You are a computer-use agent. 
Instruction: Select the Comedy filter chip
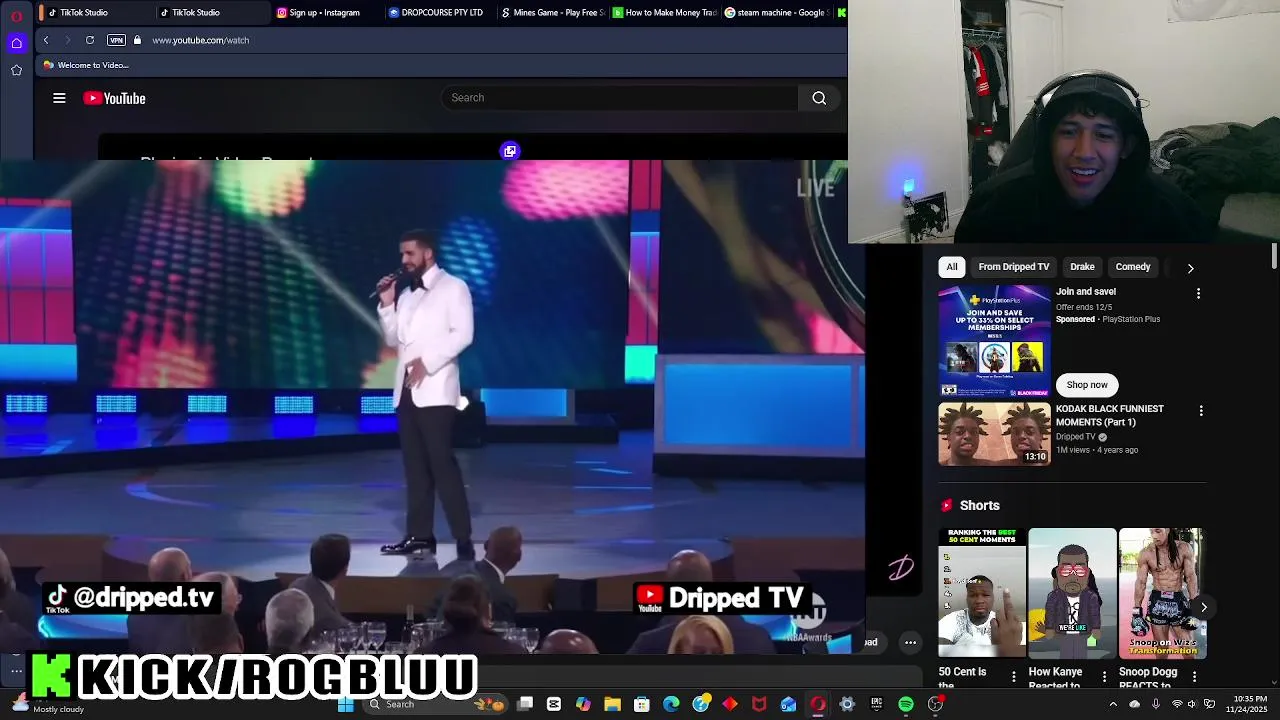click(x=1133, y=267)
